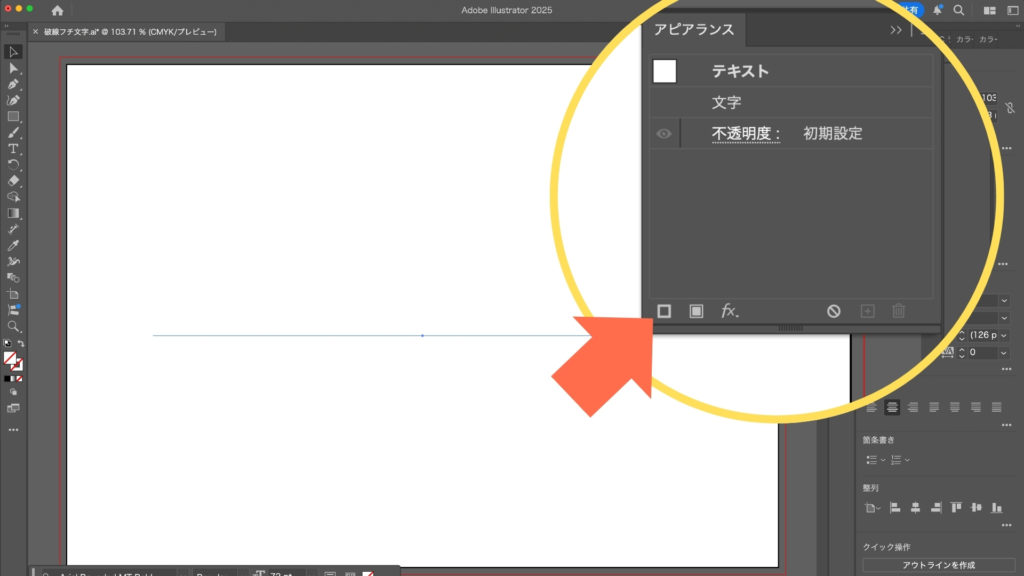This screenshot has width=1024, height=576.
Task: Enable center paragraph alignment
Action: pos(892,407)
